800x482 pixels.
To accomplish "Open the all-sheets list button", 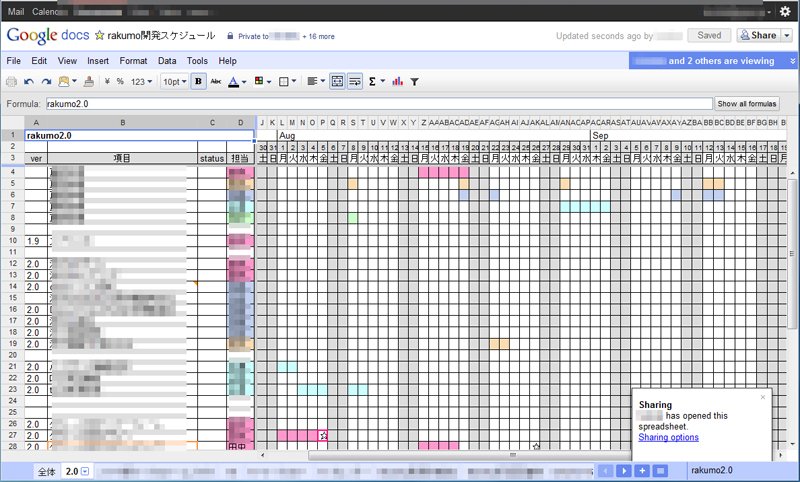I will click(660, 471).
